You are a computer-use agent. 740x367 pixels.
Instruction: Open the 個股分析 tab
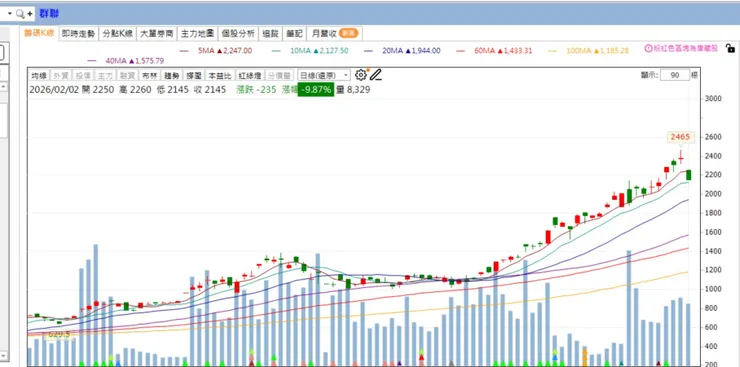[238, 33]
